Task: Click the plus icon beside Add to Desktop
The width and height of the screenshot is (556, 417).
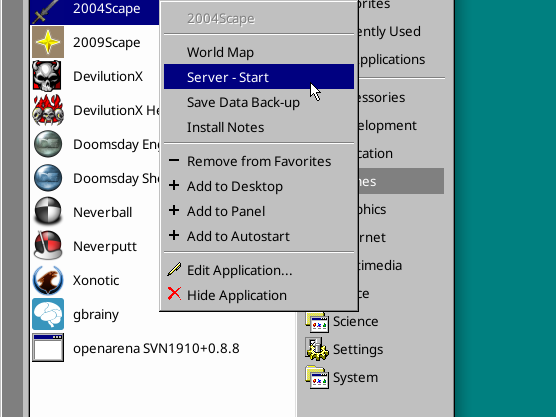Action: tap(174, 185)
